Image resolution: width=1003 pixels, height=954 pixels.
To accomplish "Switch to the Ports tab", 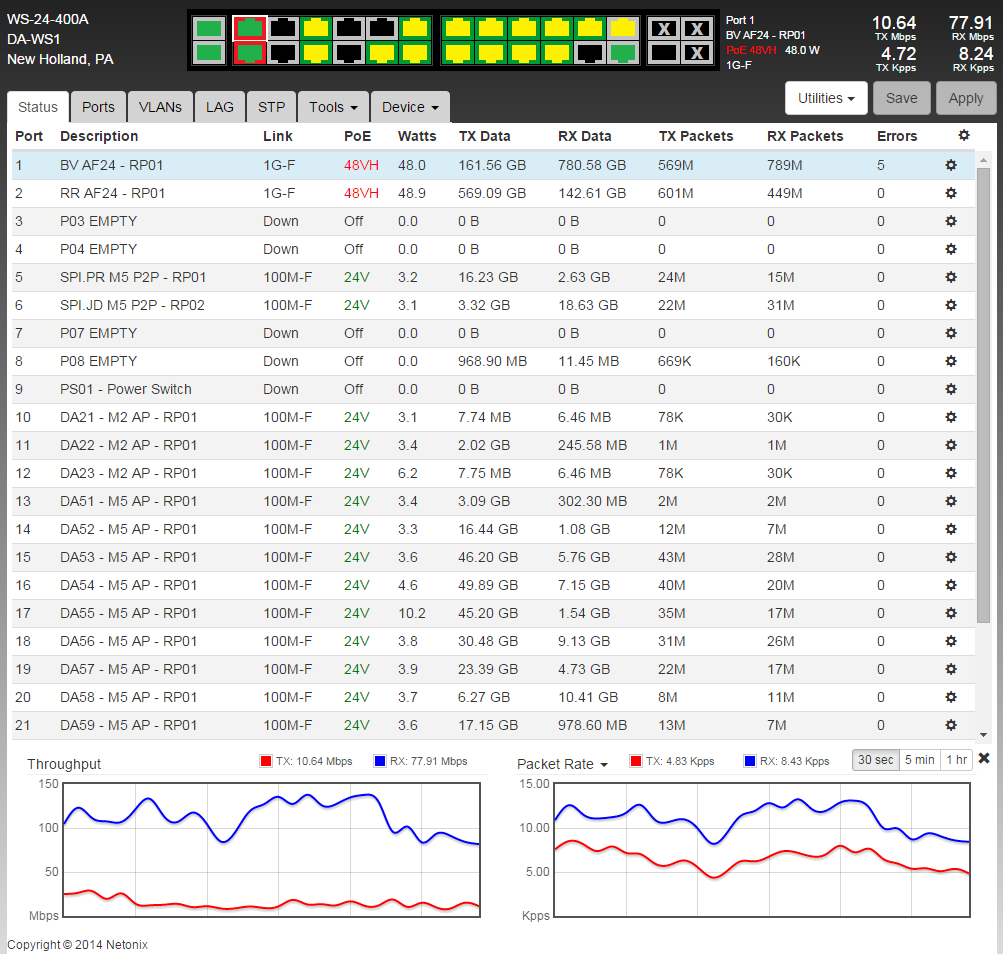I will [98, 107].
